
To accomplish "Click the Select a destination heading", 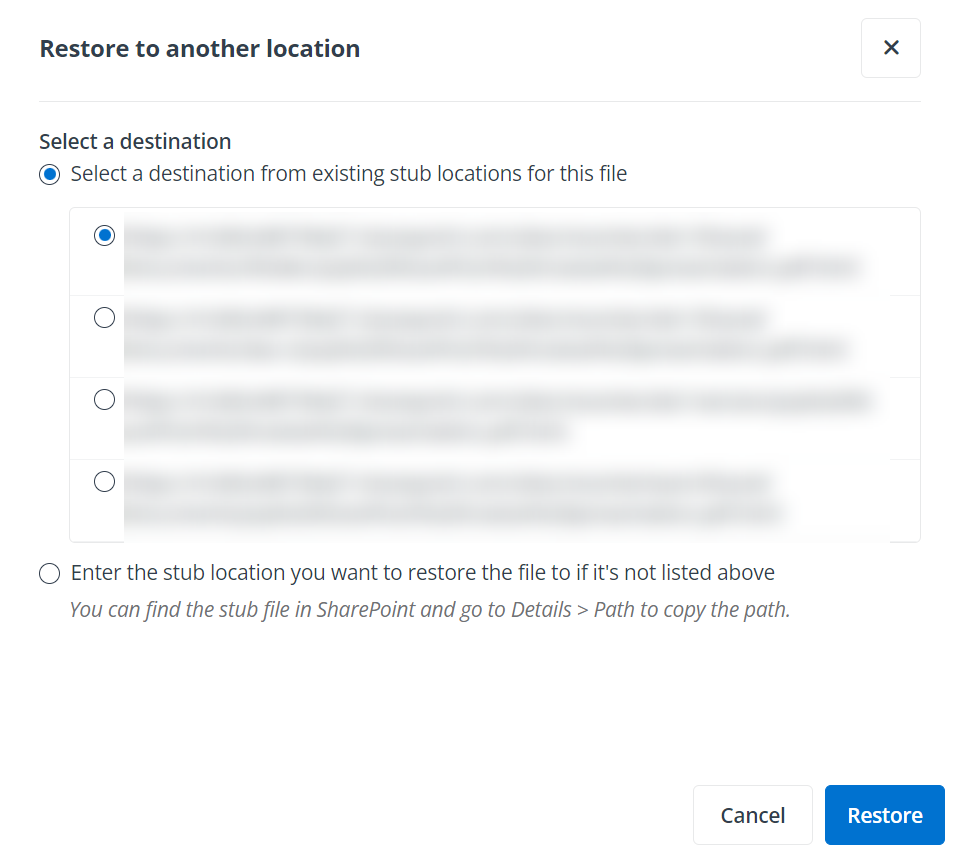I will pyautogui.click(x=135, y=141).
